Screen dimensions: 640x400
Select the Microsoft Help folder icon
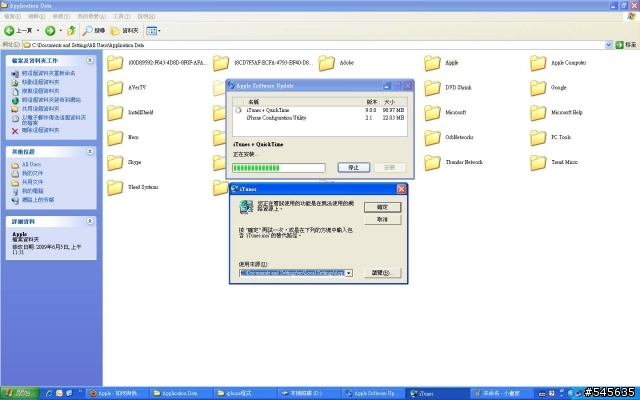538,113
